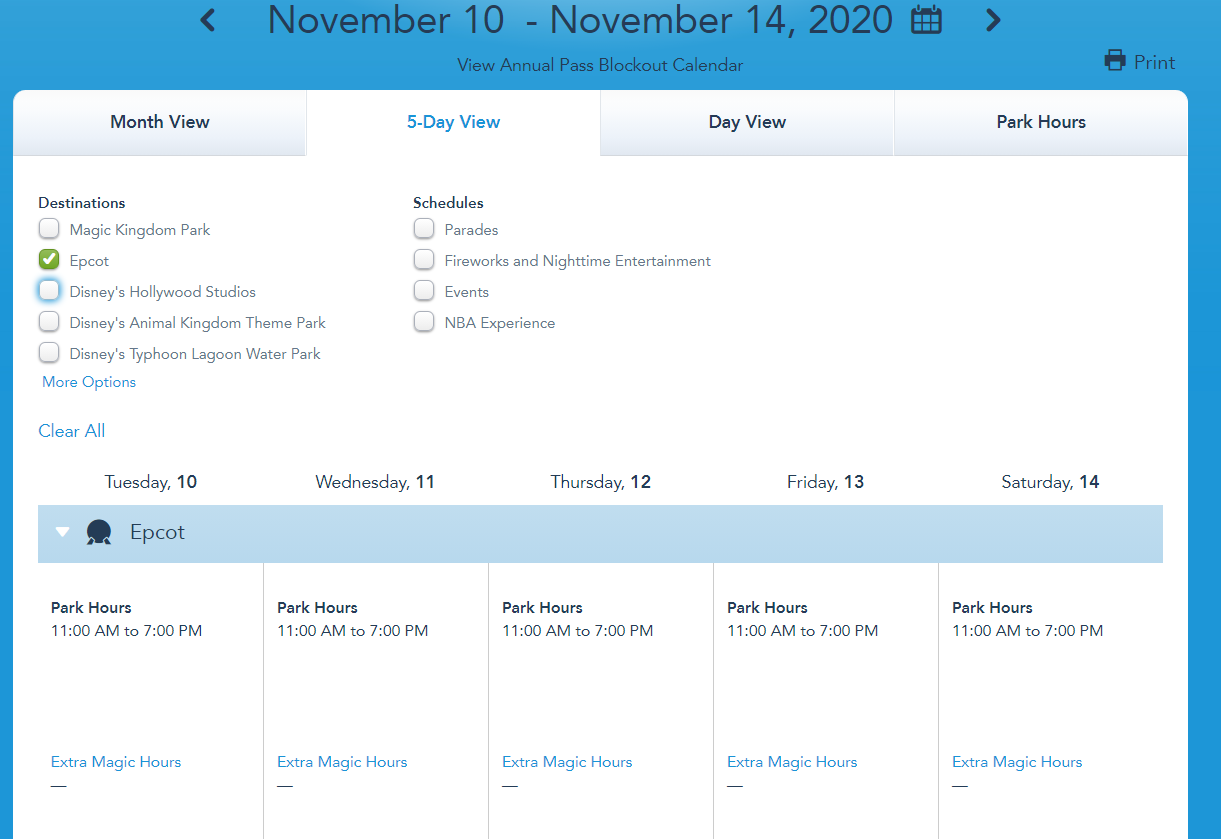Click the Clear All link
The image size is (1221, 839).
[x=71, y=431]
